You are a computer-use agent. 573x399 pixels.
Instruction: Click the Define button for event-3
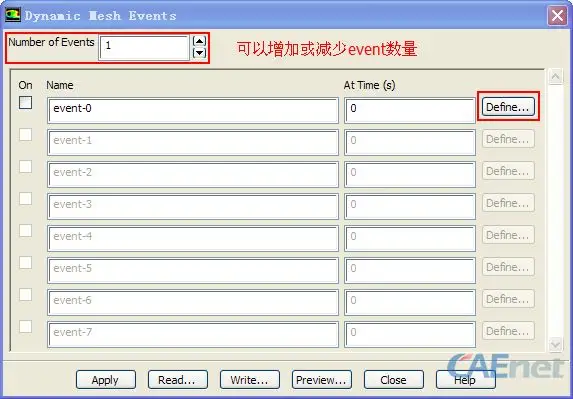[x=508, y=203]
